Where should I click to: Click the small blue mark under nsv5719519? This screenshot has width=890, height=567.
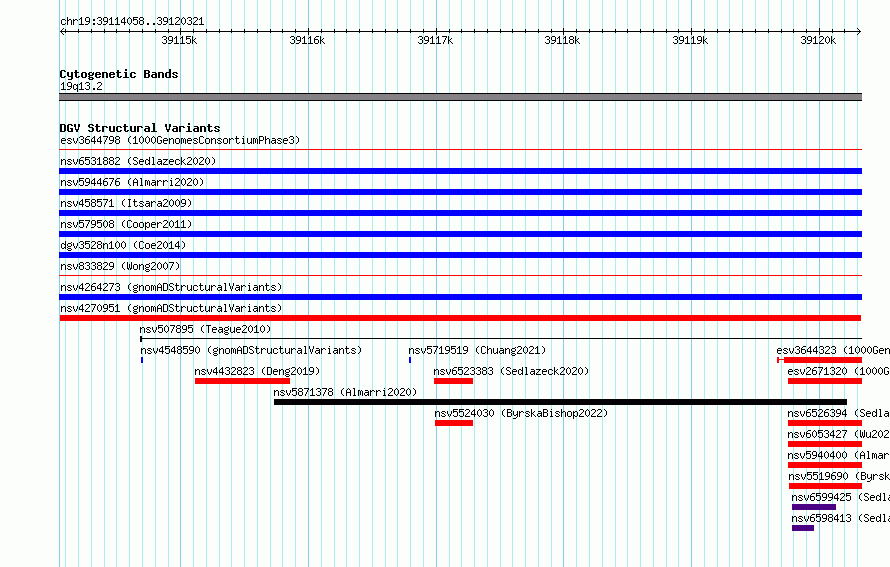[410, 360]
